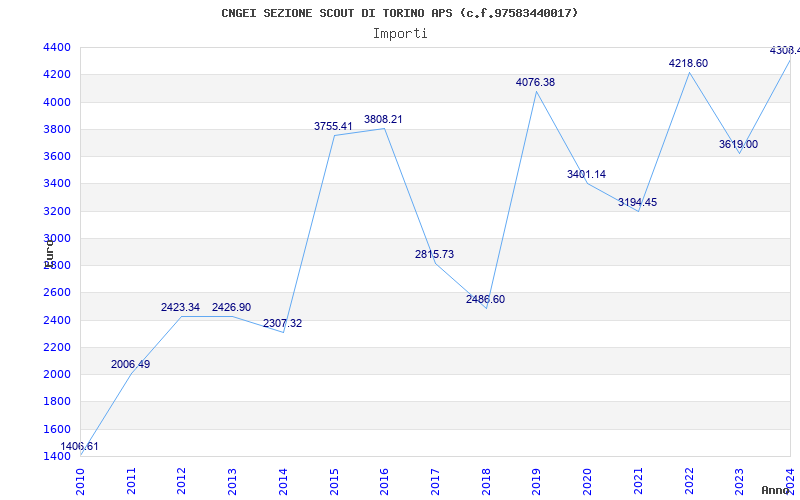Click the 1400 value on Euro axis

[x=57, y=456]
